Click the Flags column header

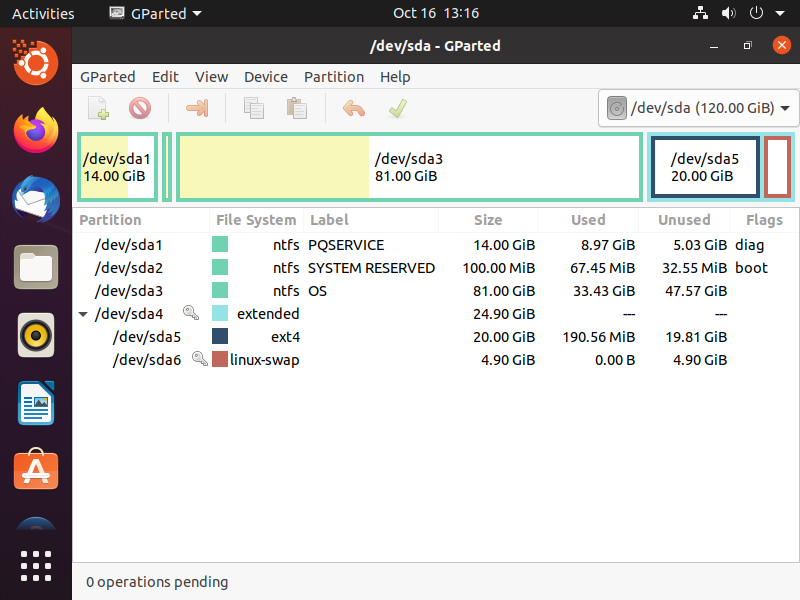pos(764,220)
